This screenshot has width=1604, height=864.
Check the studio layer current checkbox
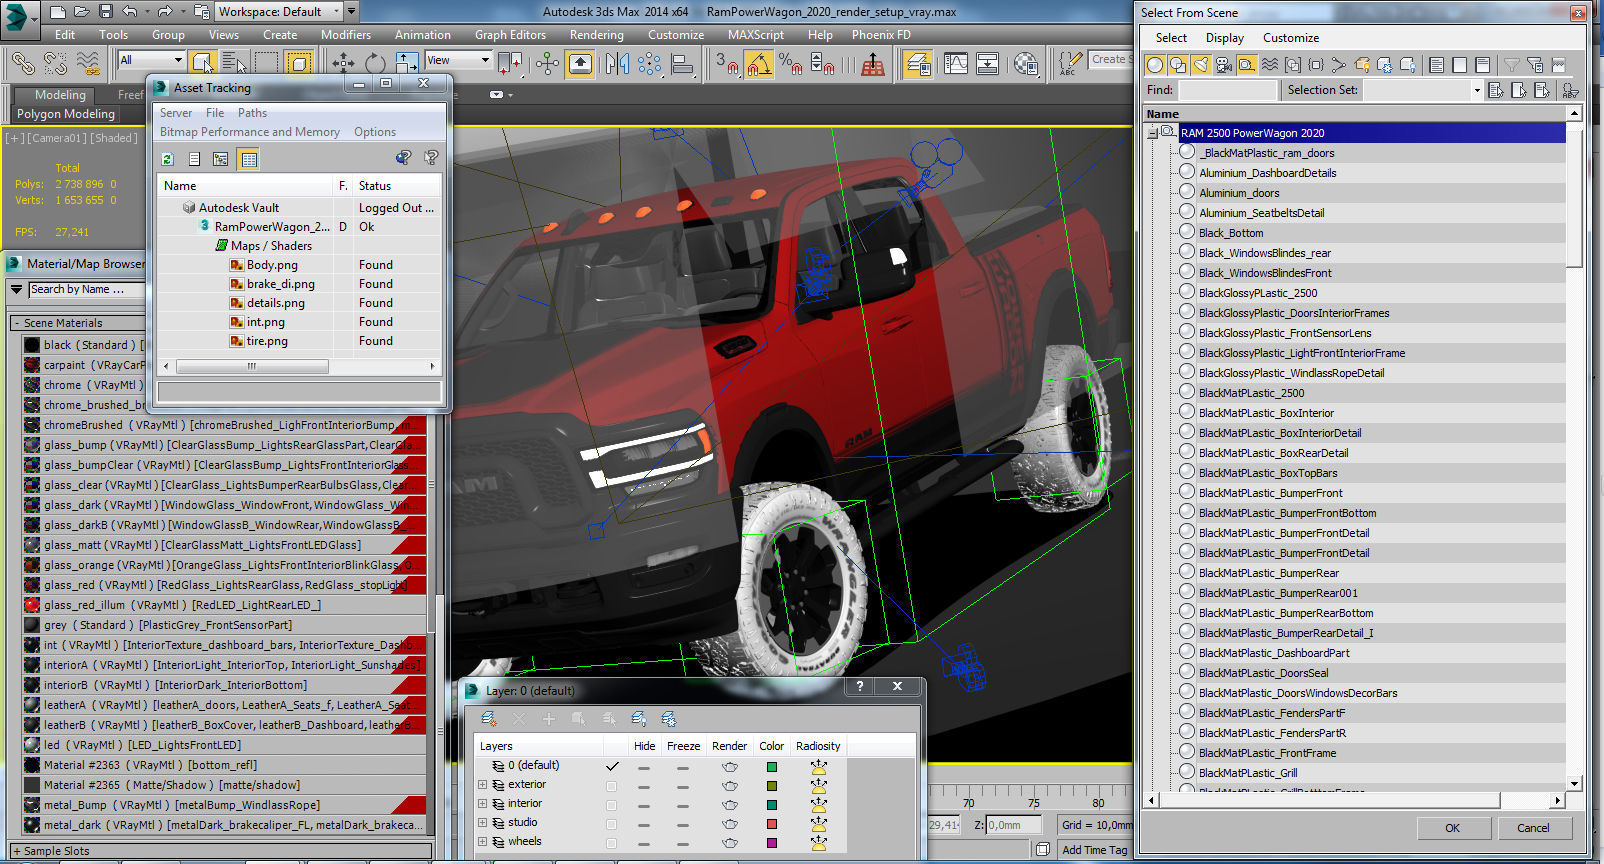pos(611,824)
